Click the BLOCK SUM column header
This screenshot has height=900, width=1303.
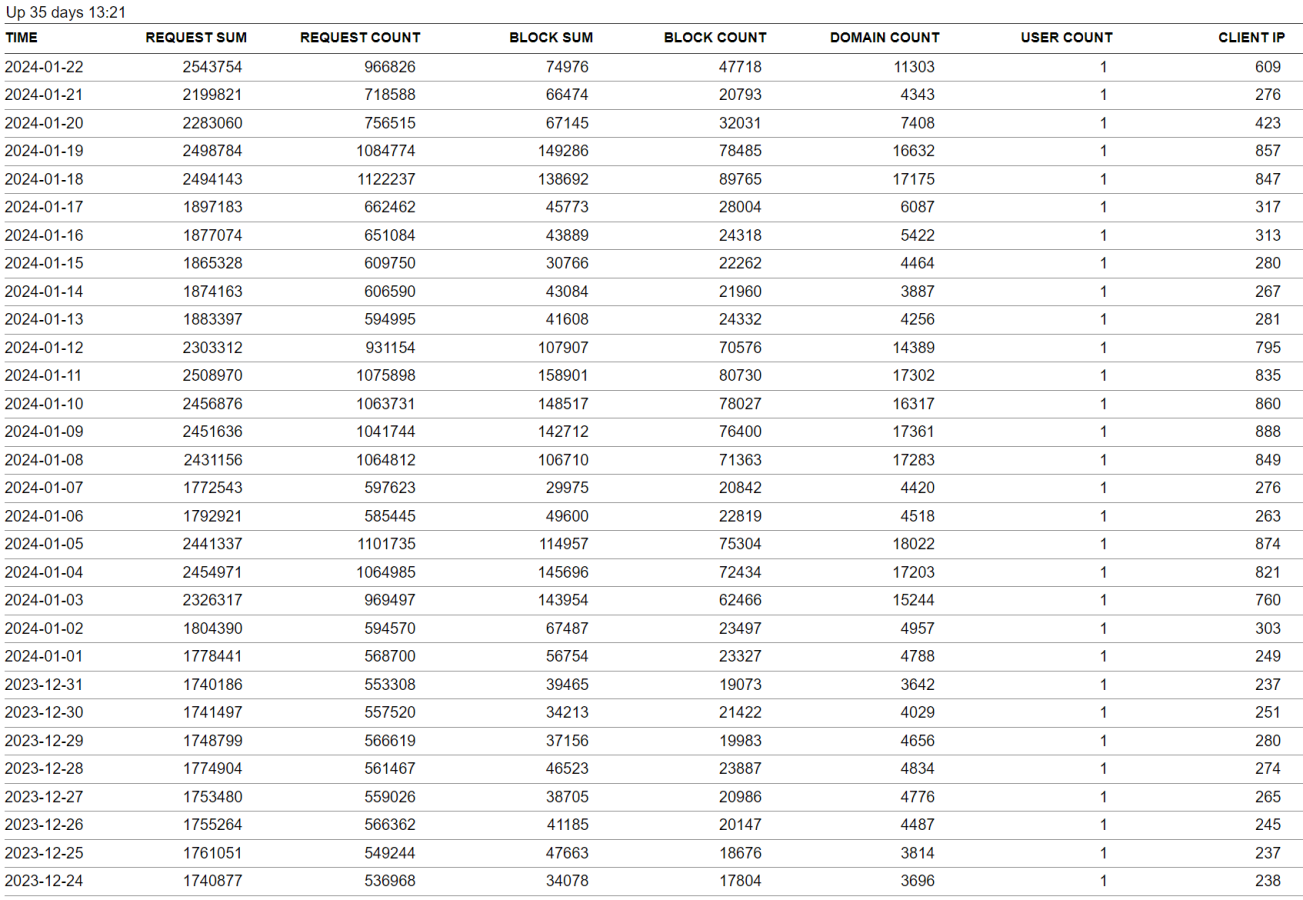[551, 38]
